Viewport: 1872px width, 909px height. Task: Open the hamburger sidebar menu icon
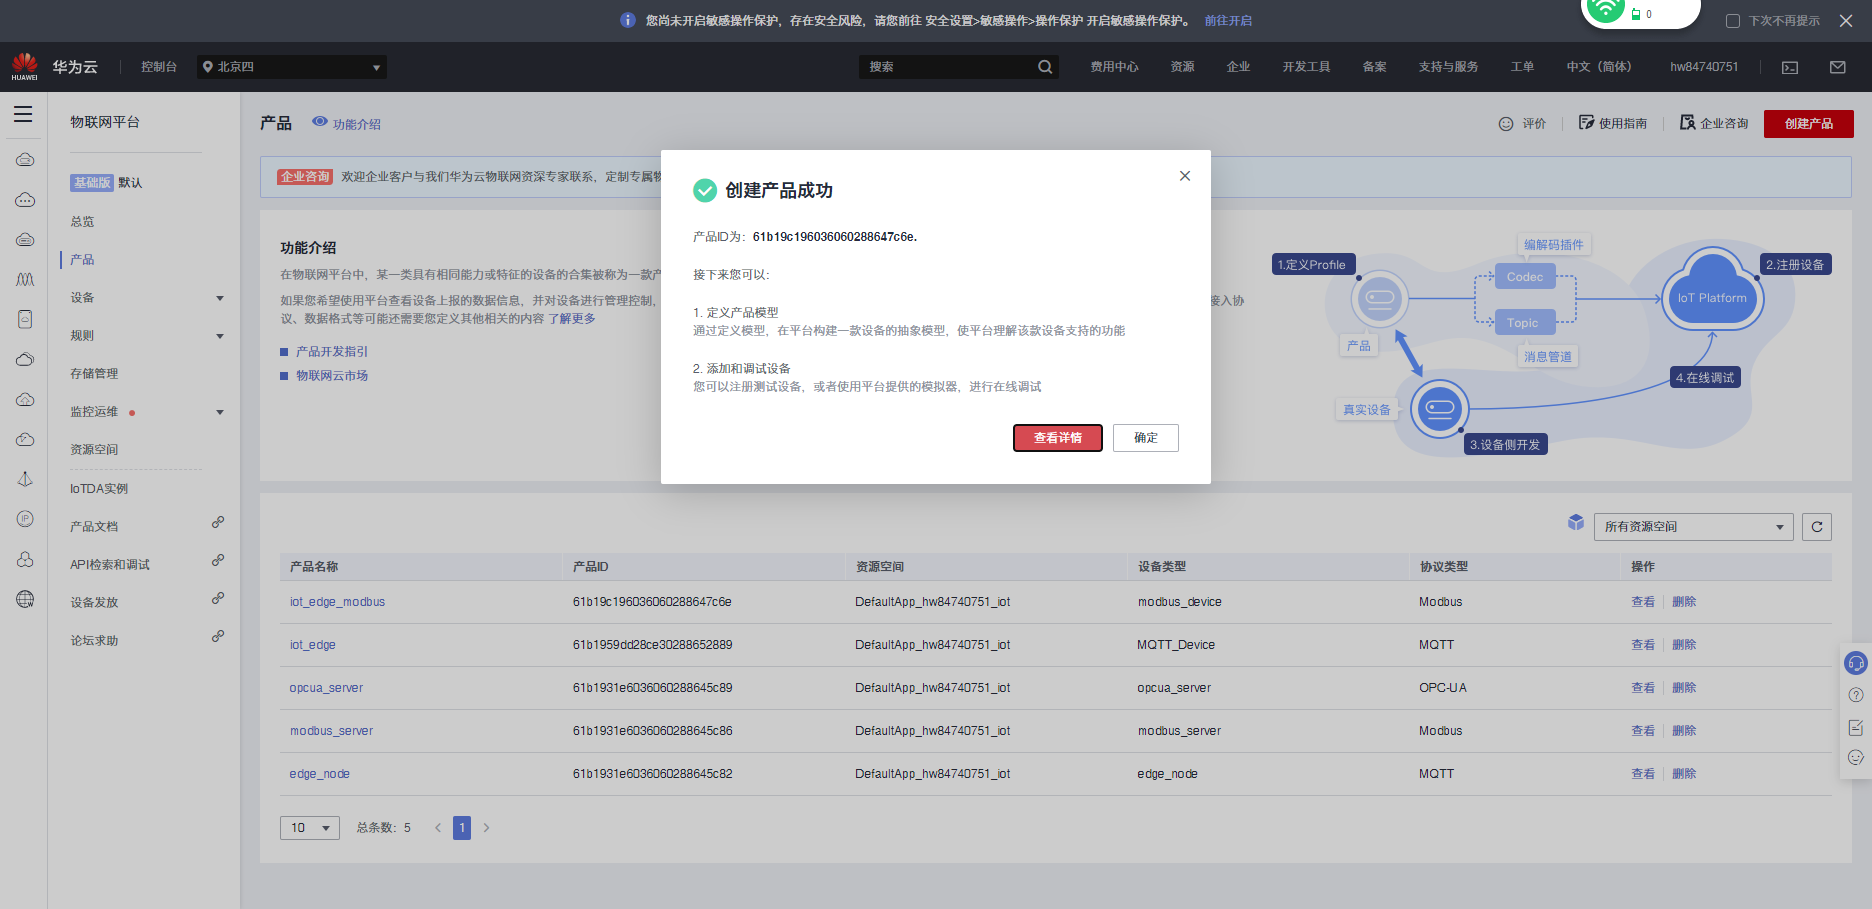[23, 114]
